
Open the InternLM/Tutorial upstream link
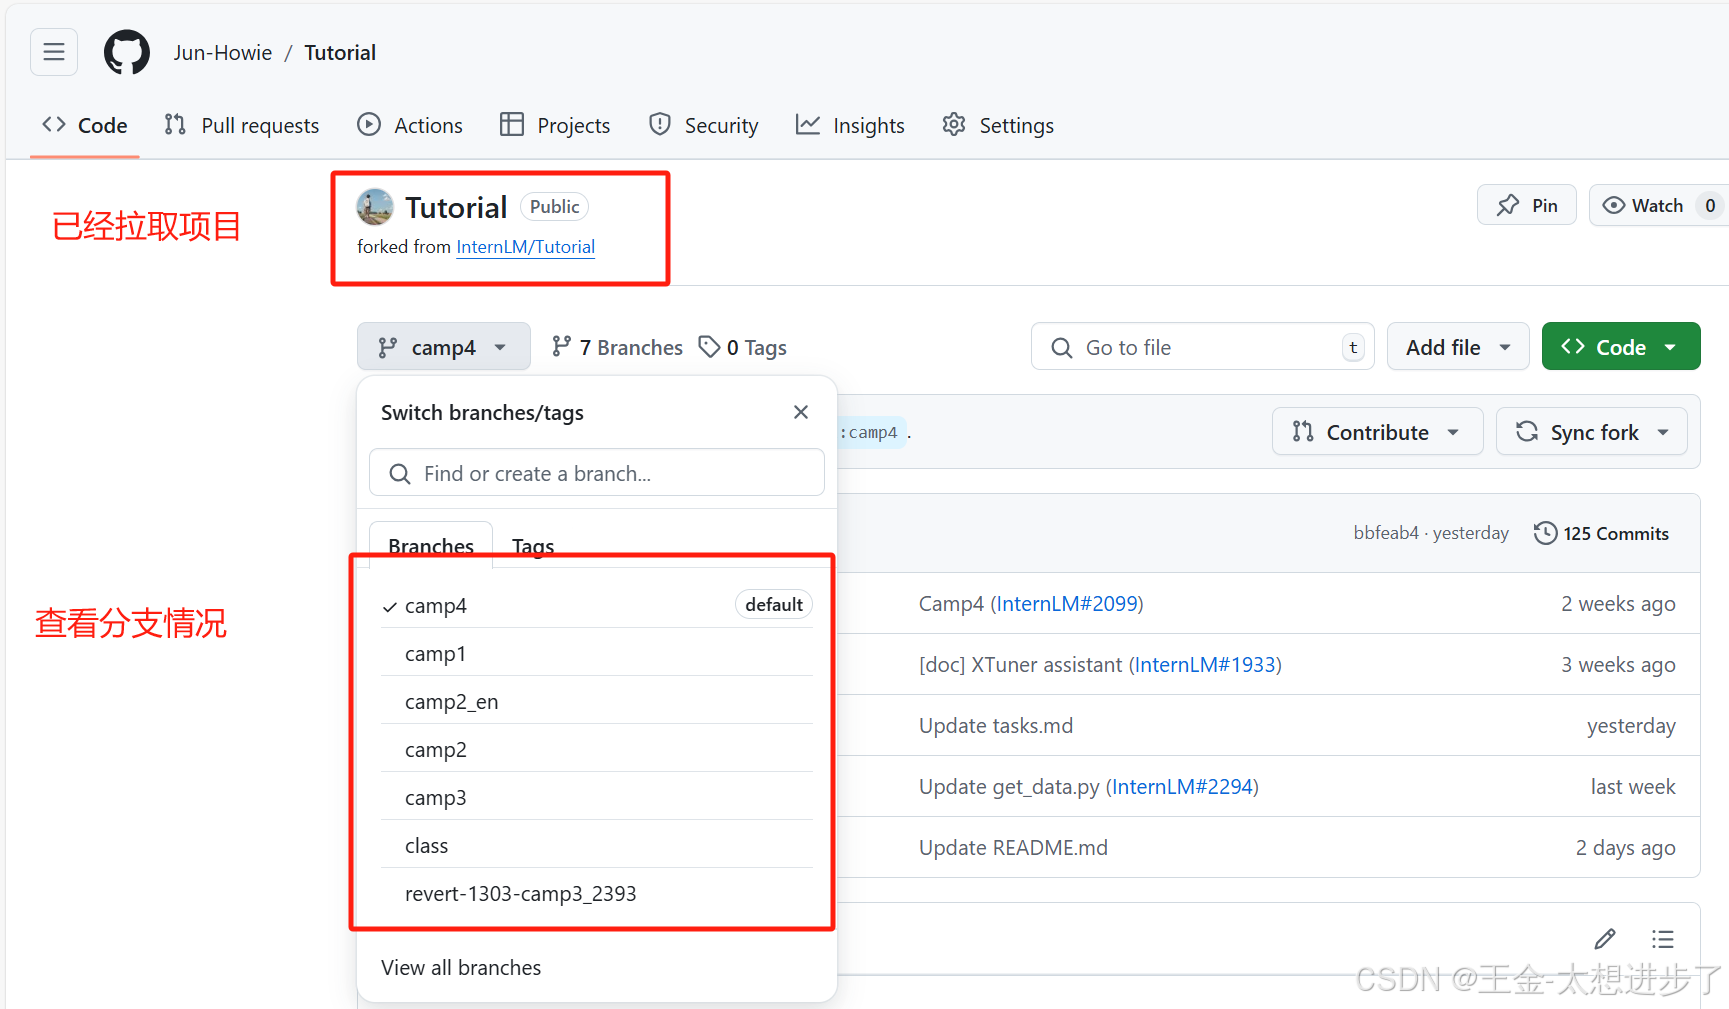point(525,247)
